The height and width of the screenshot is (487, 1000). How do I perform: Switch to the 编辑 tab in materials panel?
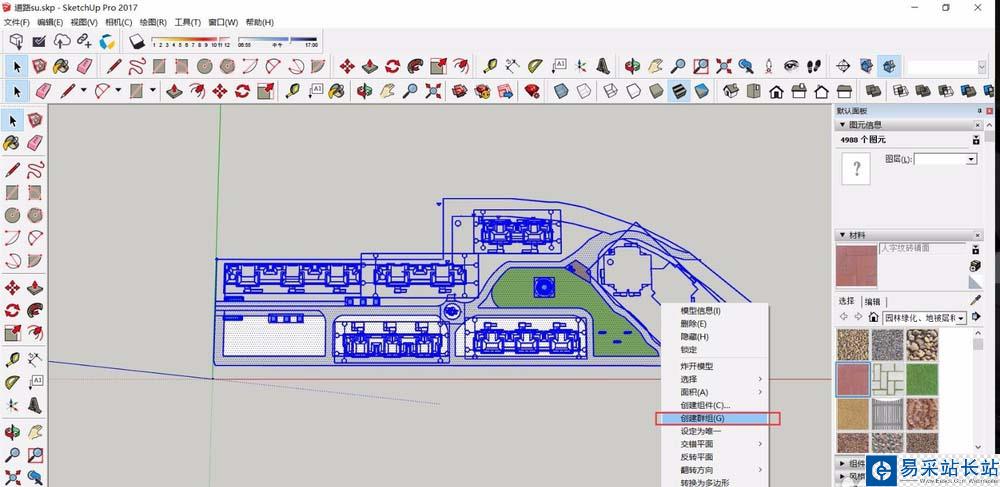pyautogui.click(x=872, y=302)
